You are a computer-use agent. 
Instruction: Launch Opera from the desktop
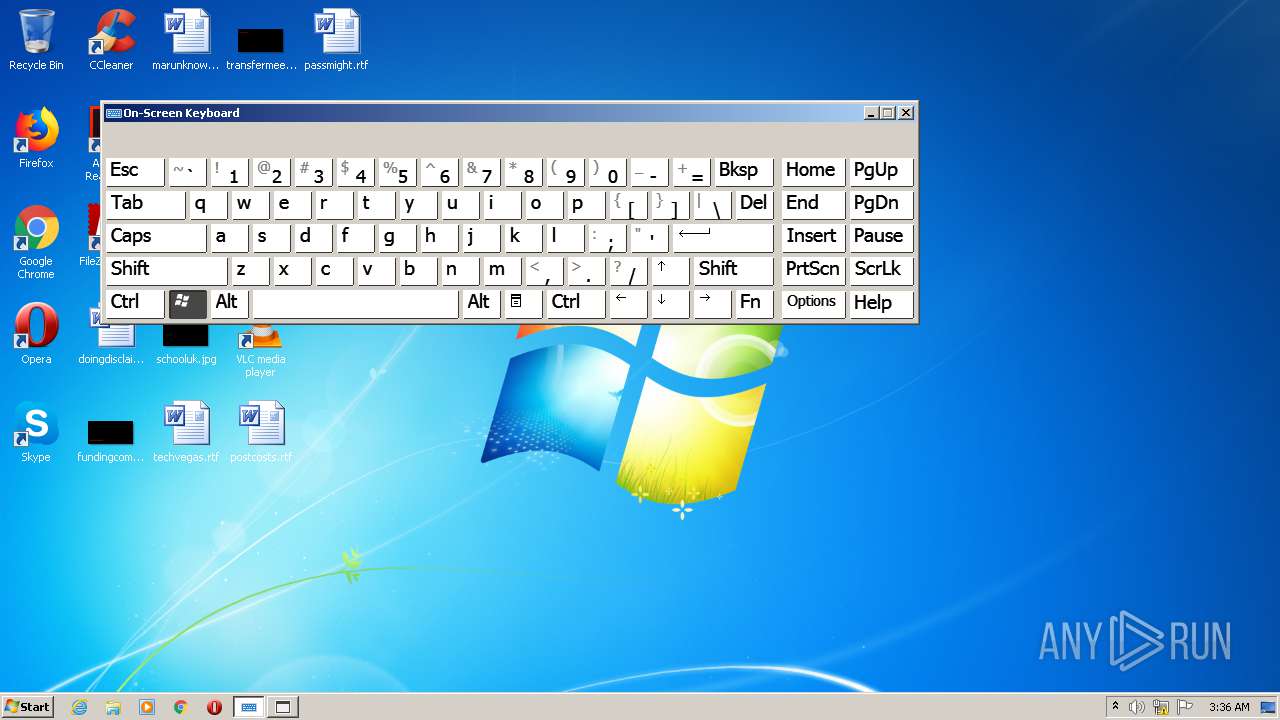click(x=36, y=334)
